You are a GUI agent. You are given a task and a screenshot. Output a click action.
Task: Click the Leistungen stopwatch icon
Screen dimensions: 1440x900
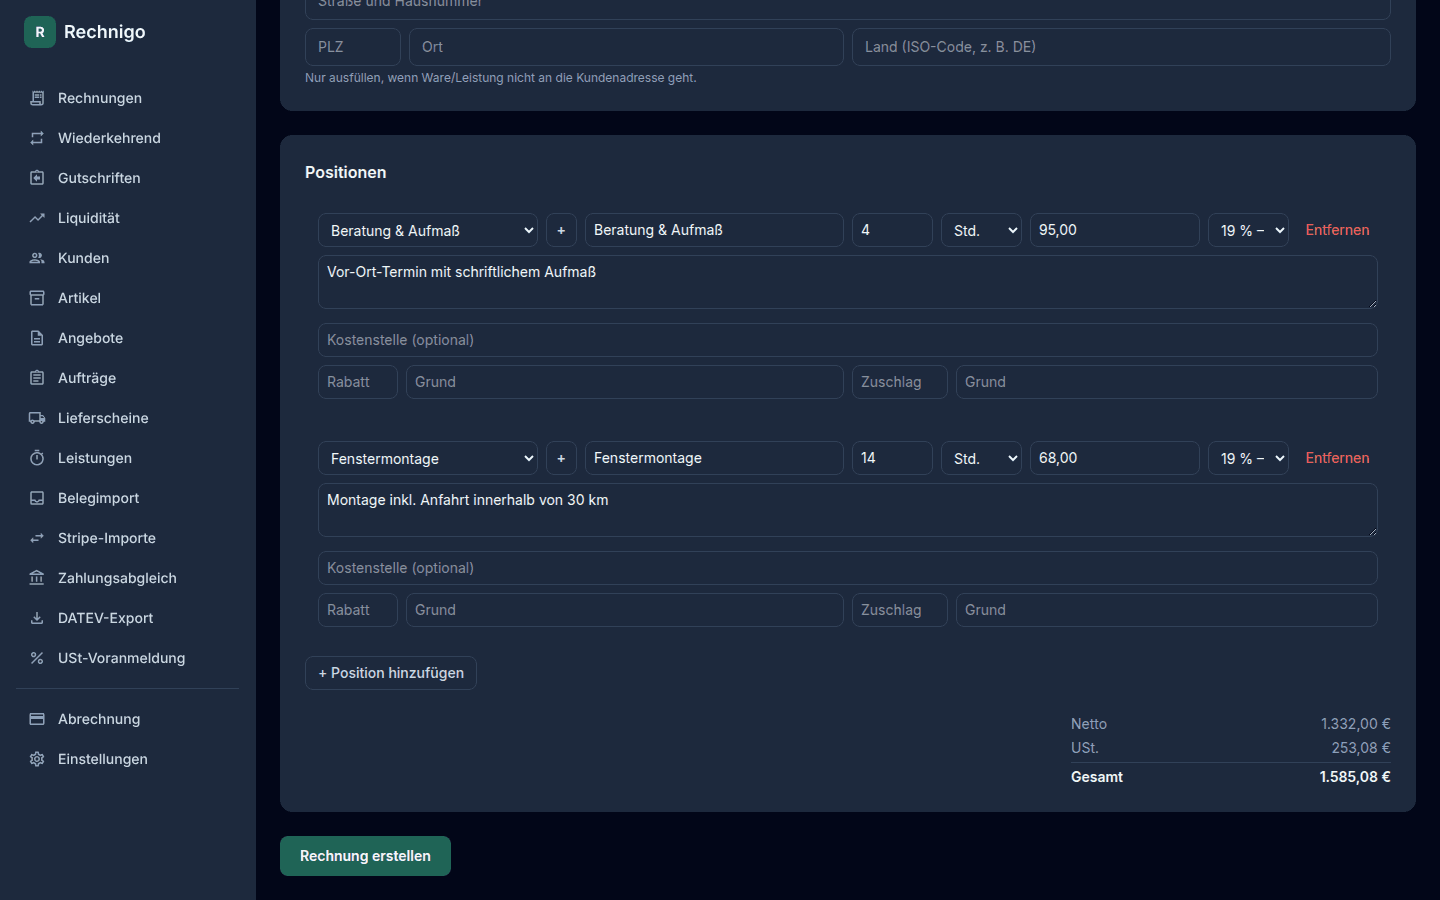[37, 458]
